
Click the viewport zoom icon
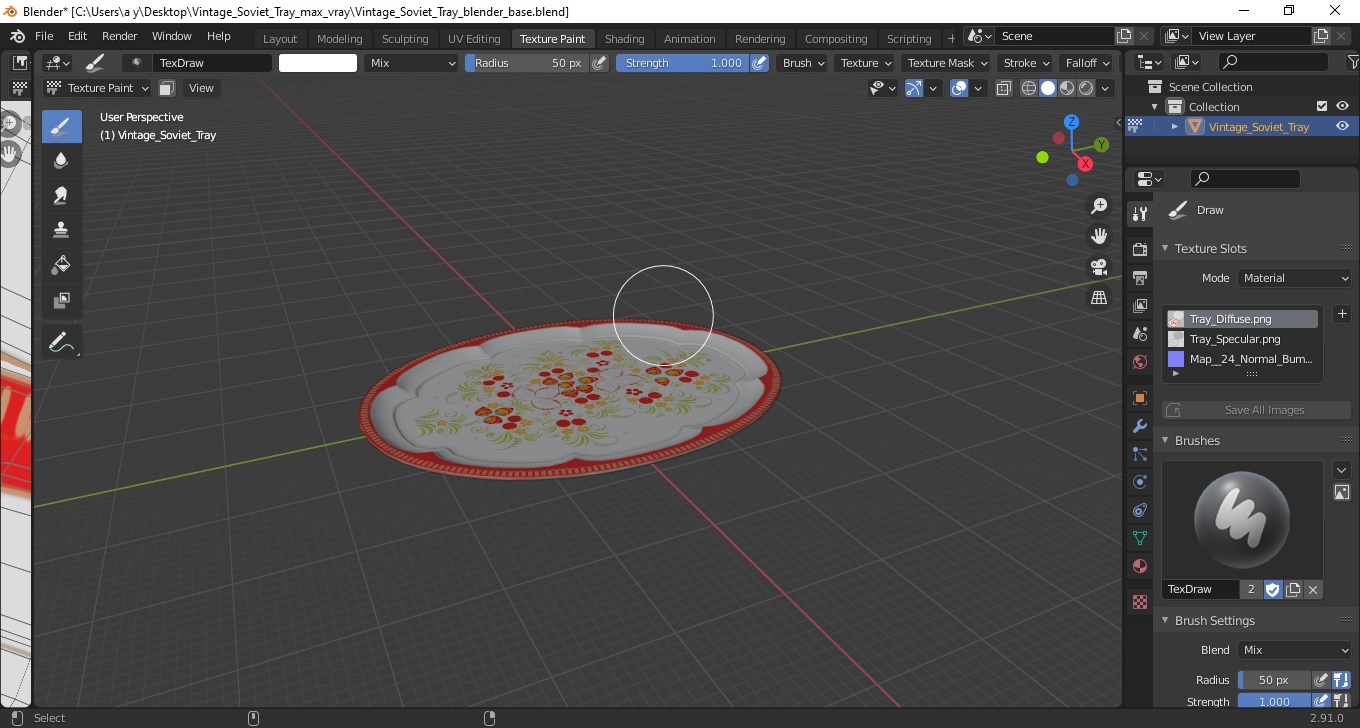1099,206
